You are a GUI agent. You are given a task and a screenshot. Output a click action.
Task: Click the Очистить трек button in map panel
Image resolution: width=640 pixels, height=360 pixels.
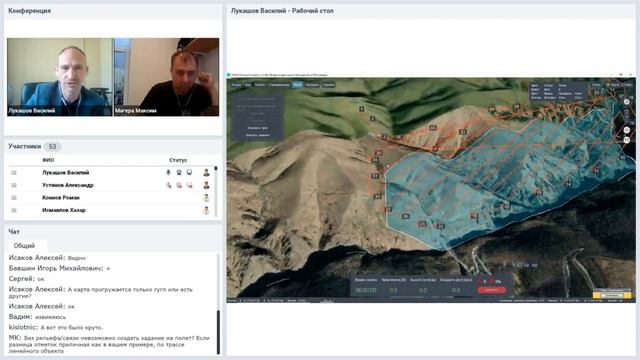[257, 128]
